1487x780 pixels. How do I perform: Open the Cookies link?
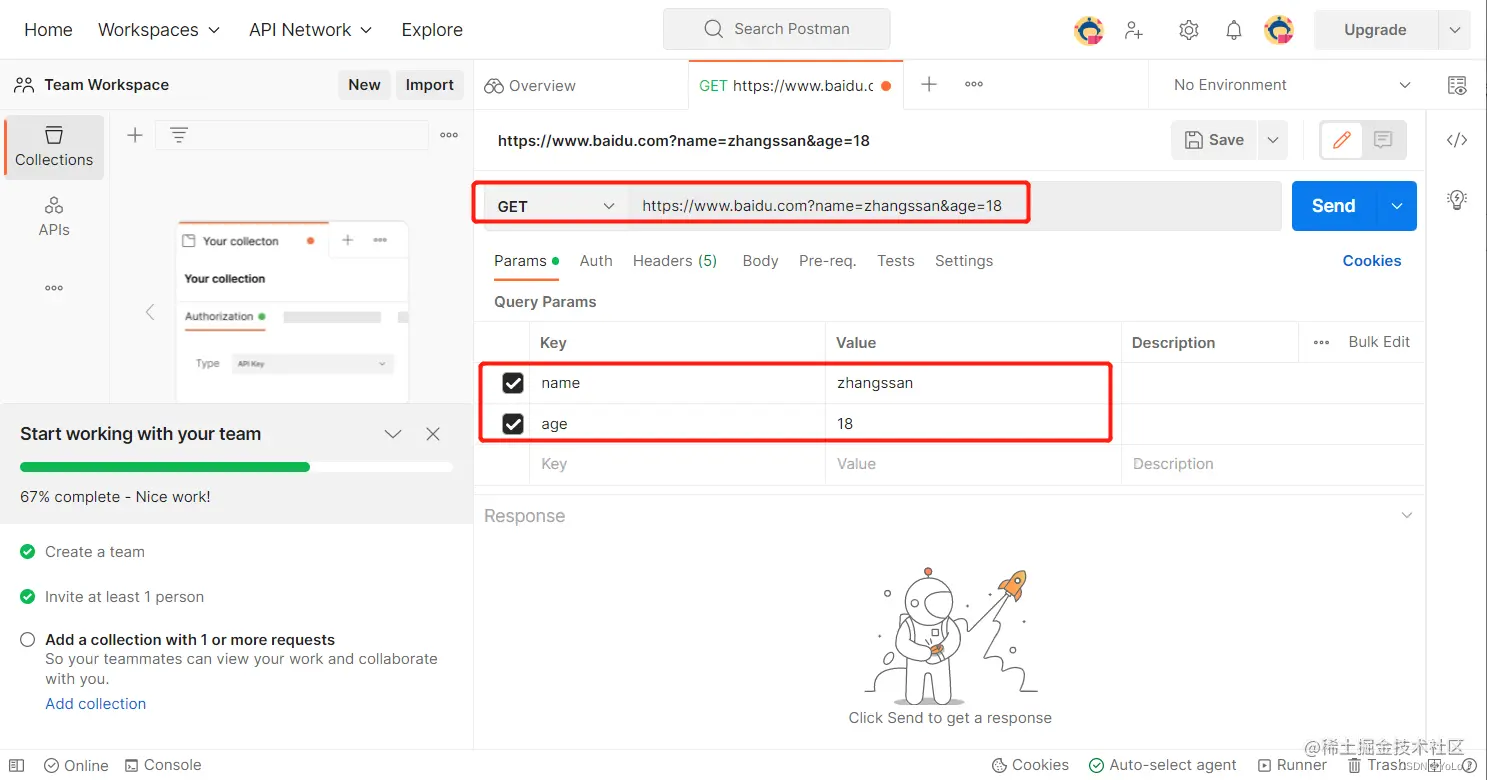click(x=1372, y=261)
